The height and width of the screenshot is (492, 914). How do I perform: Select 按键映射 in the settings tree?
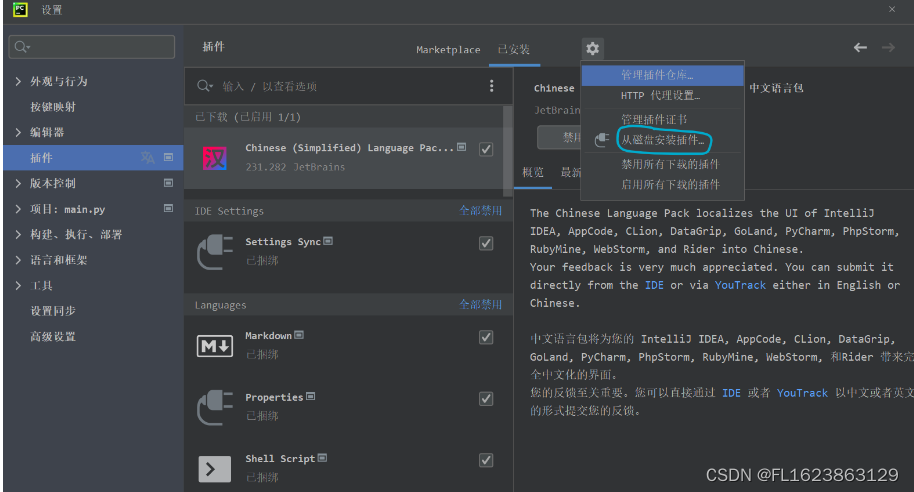[53, 107]
